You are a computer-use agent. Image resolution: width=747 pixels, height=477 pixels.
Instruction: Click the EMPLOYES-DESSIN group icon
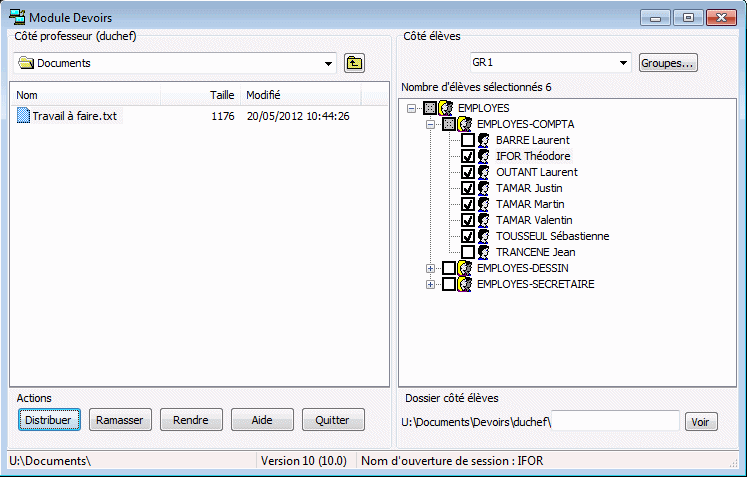coord(465,268)
